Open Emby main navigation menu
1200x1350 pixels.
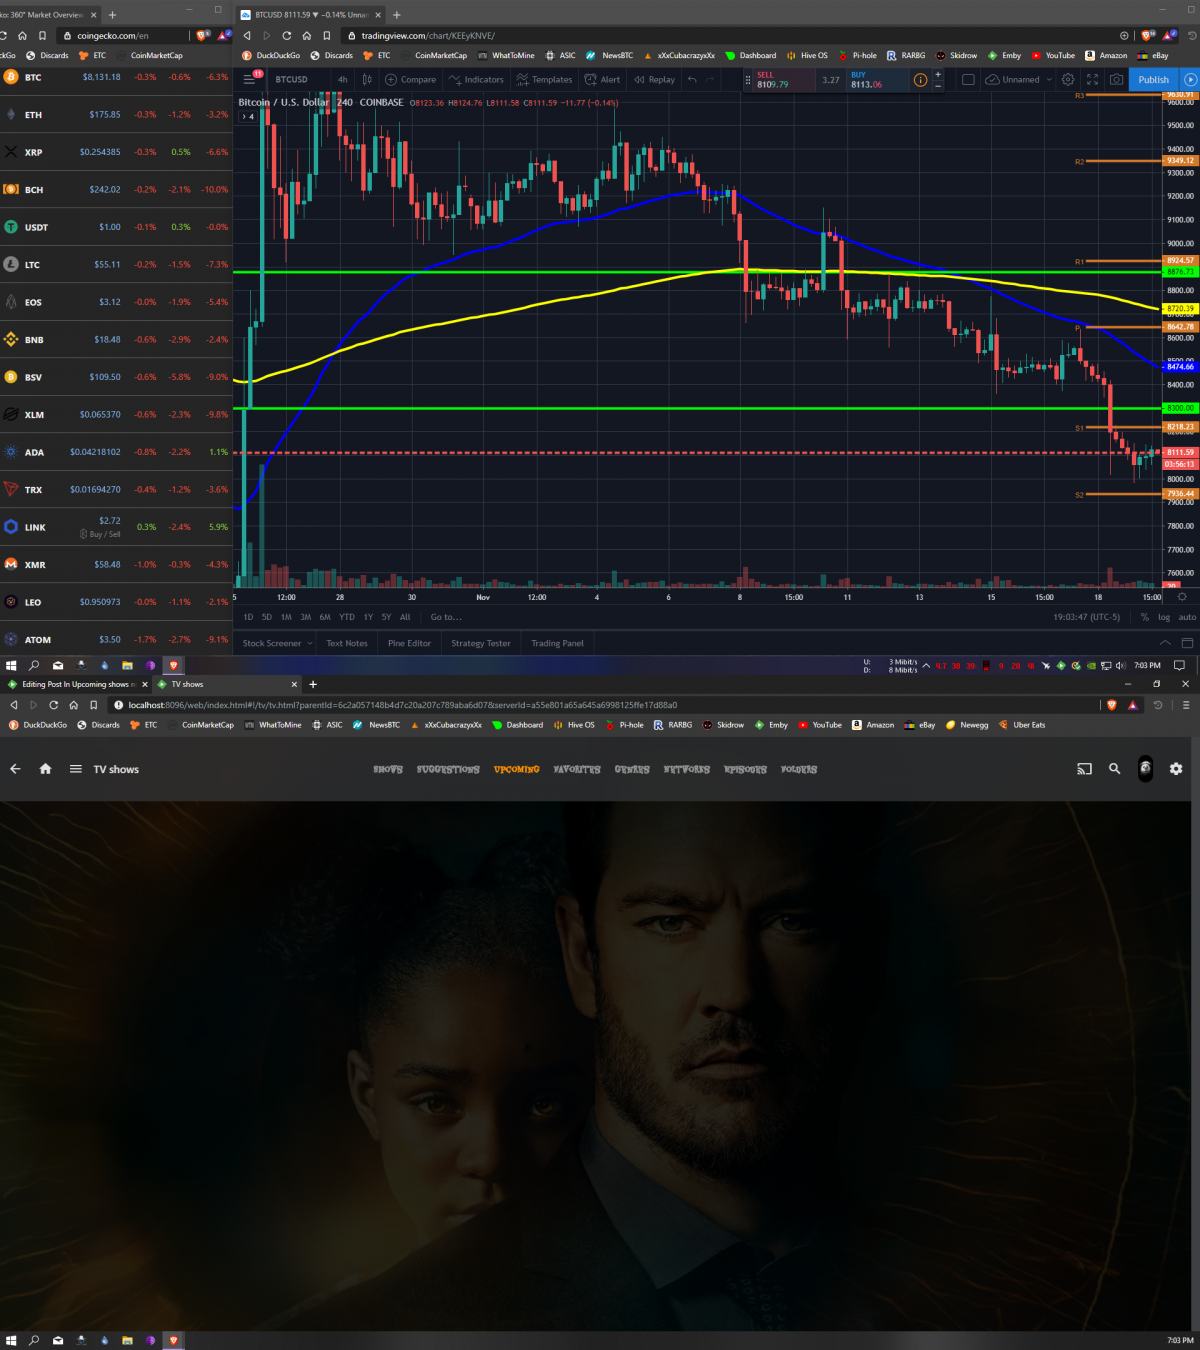(75, 769)
